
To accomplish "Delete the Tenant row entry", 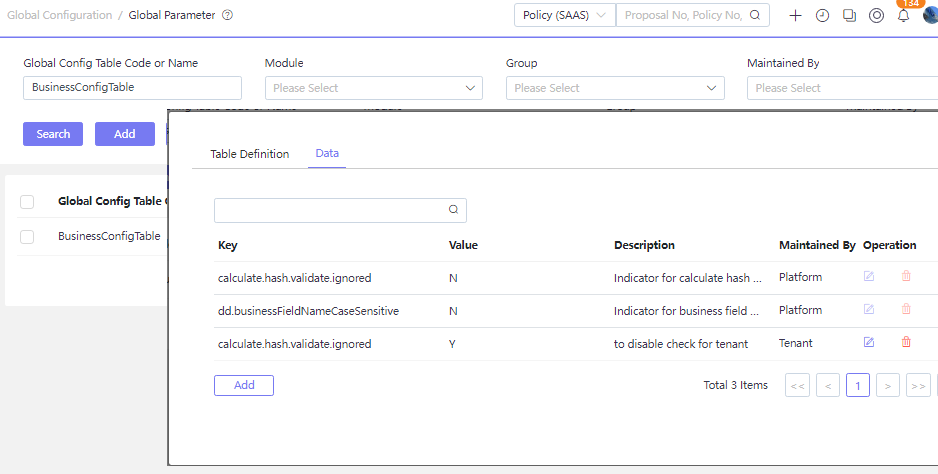I will pos(906,343).
